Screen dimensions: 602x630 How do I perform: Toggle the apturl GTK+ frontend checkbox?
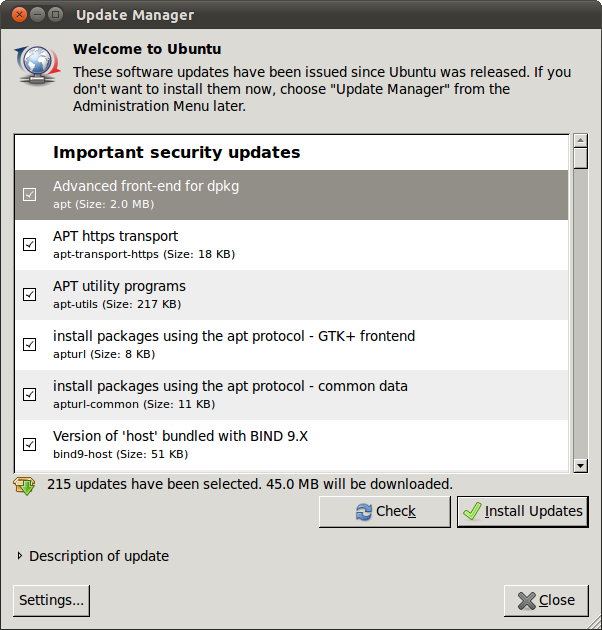coord(30,344)
